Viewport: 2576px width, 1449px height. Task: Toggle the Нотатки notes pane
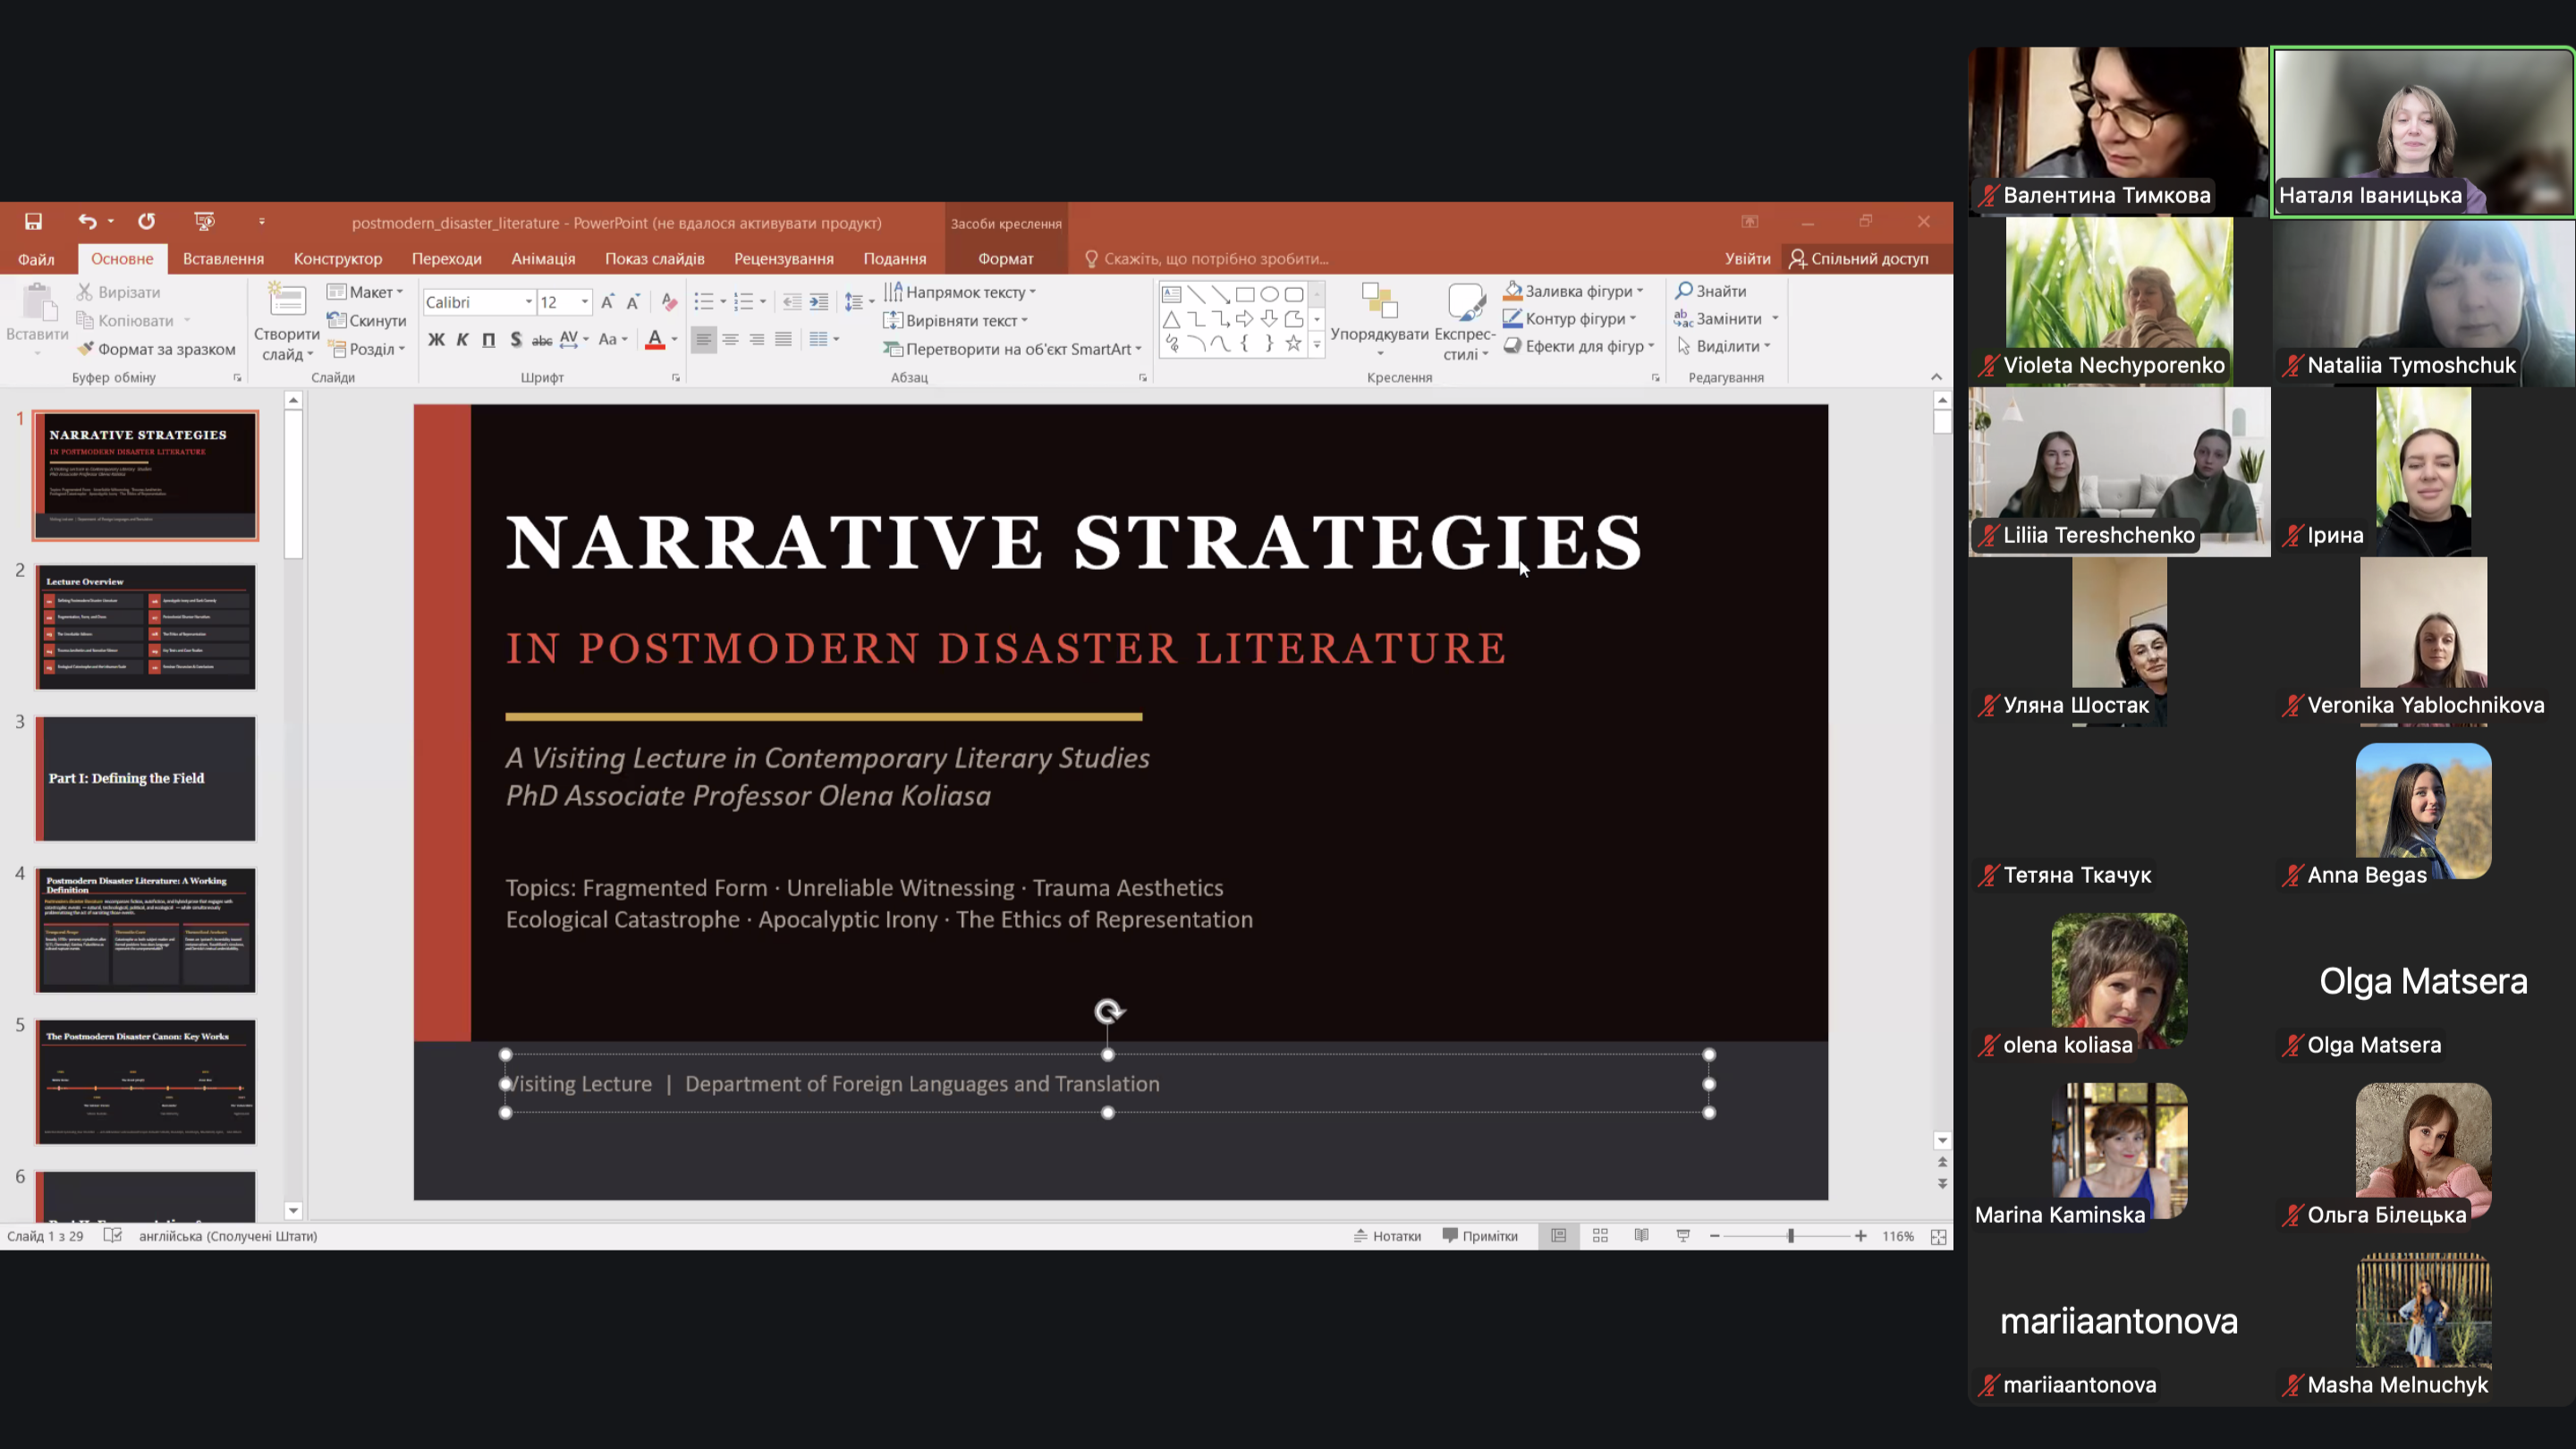click(x=1387, y=1236)
